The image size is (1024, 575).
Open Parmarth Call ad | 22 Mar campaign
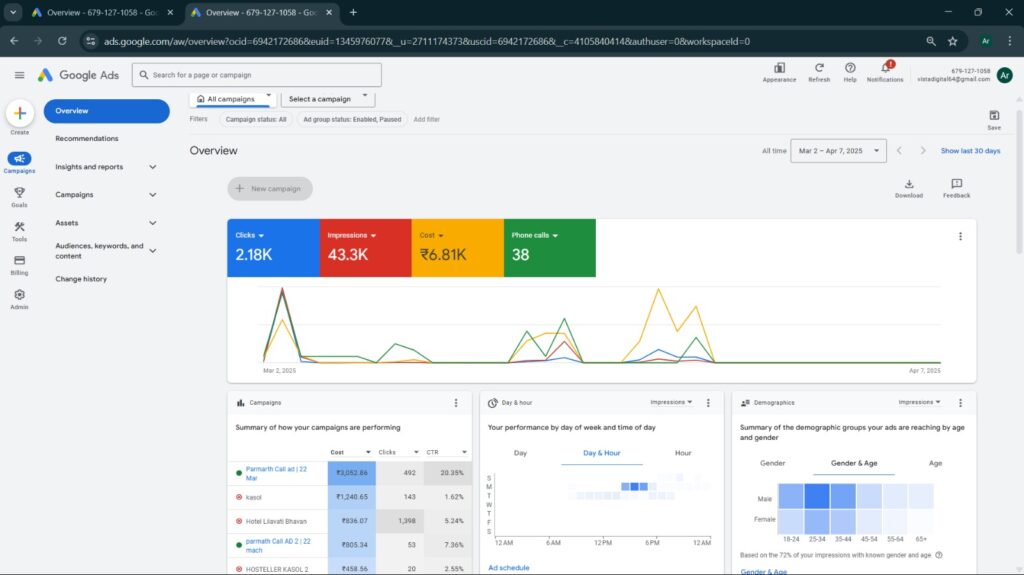[x=276, y=474]
